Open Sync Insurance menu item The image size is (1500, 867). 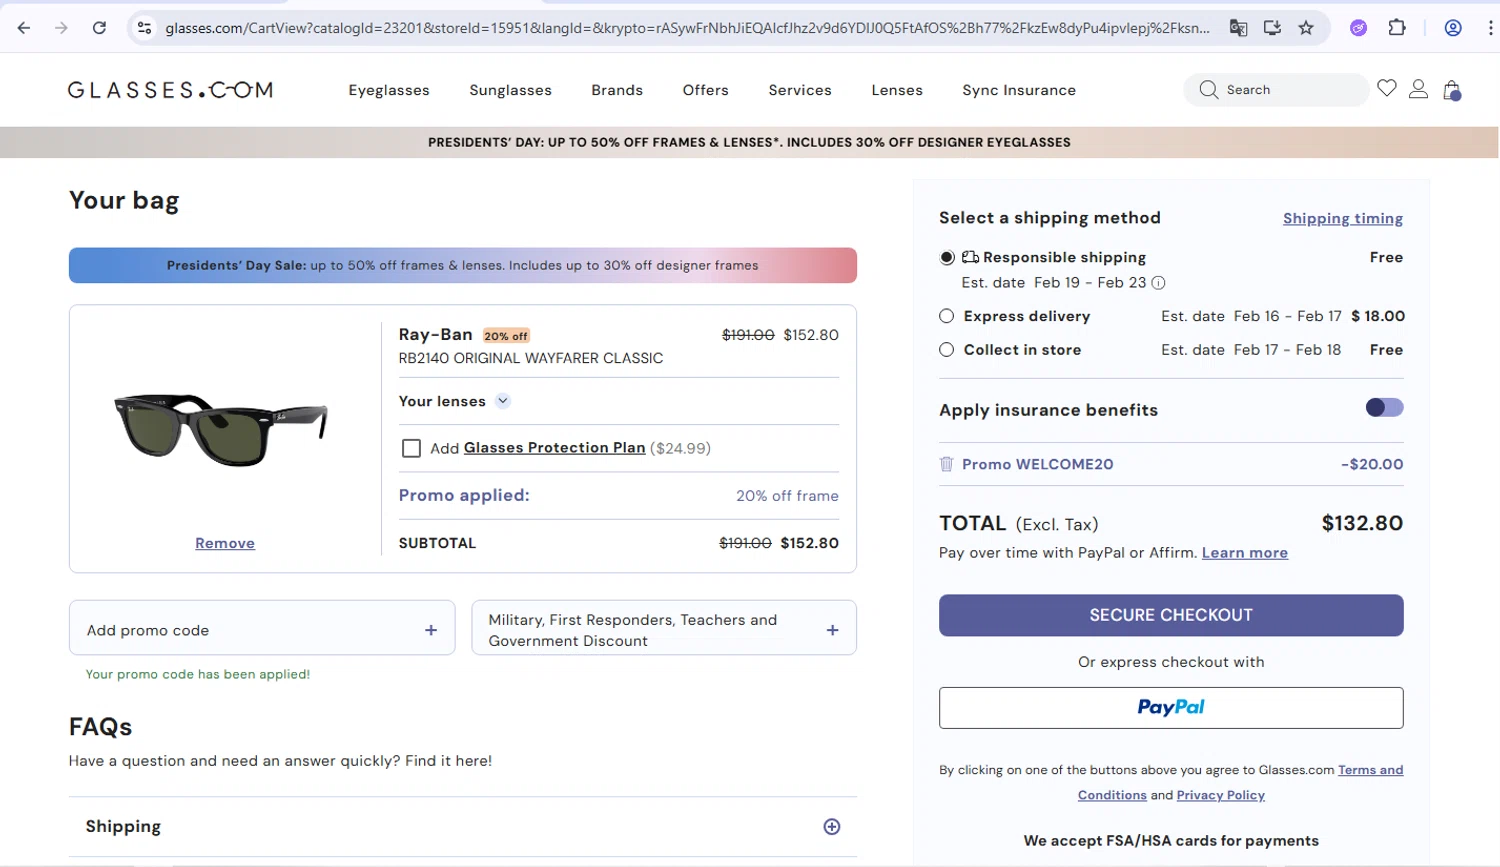[x=1019, y=90]
